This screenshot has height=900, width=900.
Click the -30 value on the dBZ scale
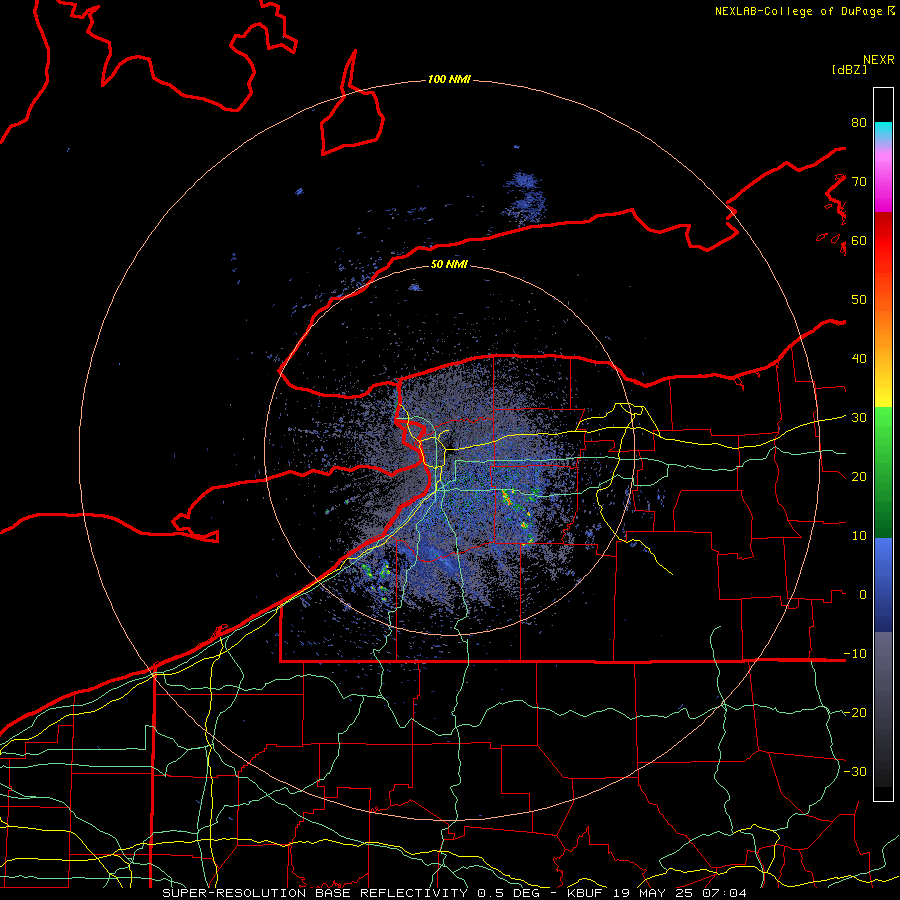pyautogui.click(x=855, y=772)
